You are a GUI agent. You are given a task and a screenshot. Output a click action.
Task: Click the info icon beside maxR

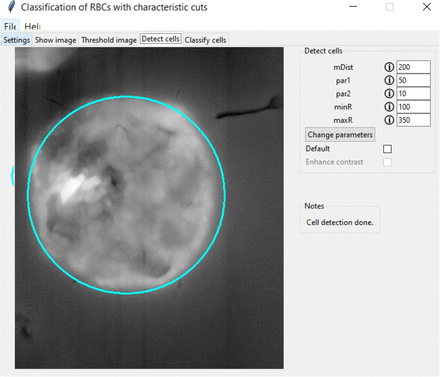point(389,120)
